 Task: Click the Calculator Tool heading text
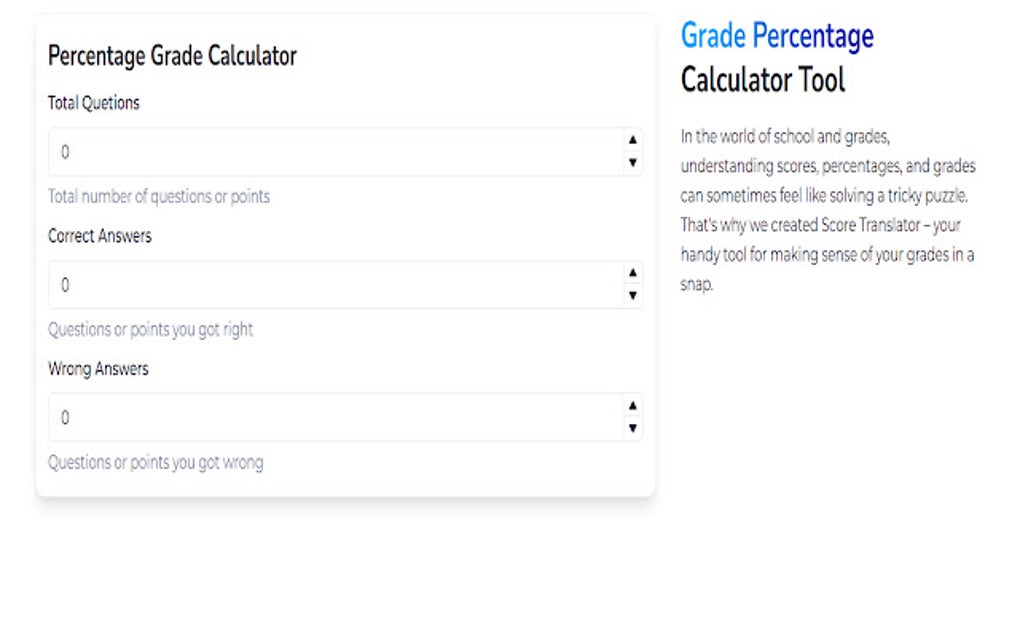click(763, 80)
